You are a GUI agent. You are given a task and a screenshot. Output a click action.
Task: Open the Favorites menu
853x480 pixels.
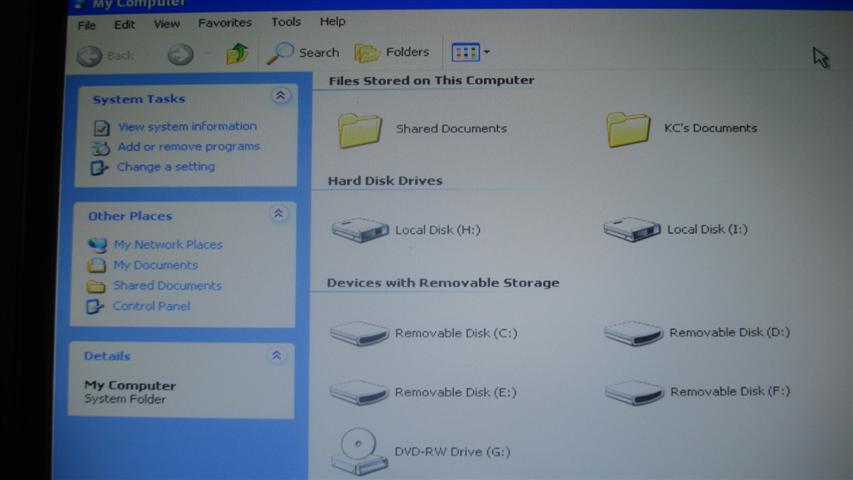225,23
